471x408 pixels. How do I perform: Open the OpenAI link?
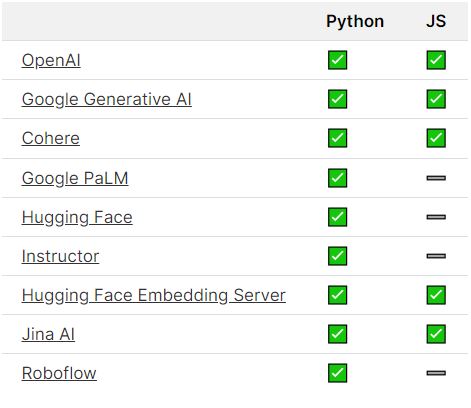coord(51,60)
